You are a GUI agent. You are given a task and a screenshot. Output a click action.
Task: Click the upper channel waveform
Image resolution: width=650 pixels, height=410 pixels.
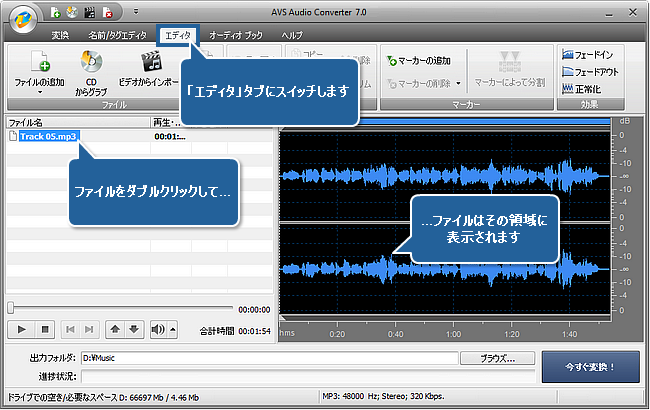(445, 177)
